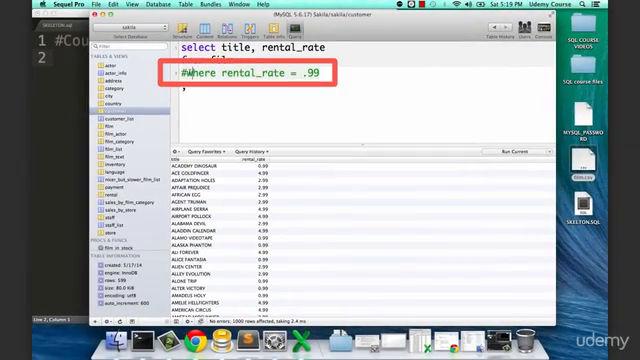Click the query editor first line
Image resolution: width=640 pixels, height=360 pixels.
tap(253, 48)
